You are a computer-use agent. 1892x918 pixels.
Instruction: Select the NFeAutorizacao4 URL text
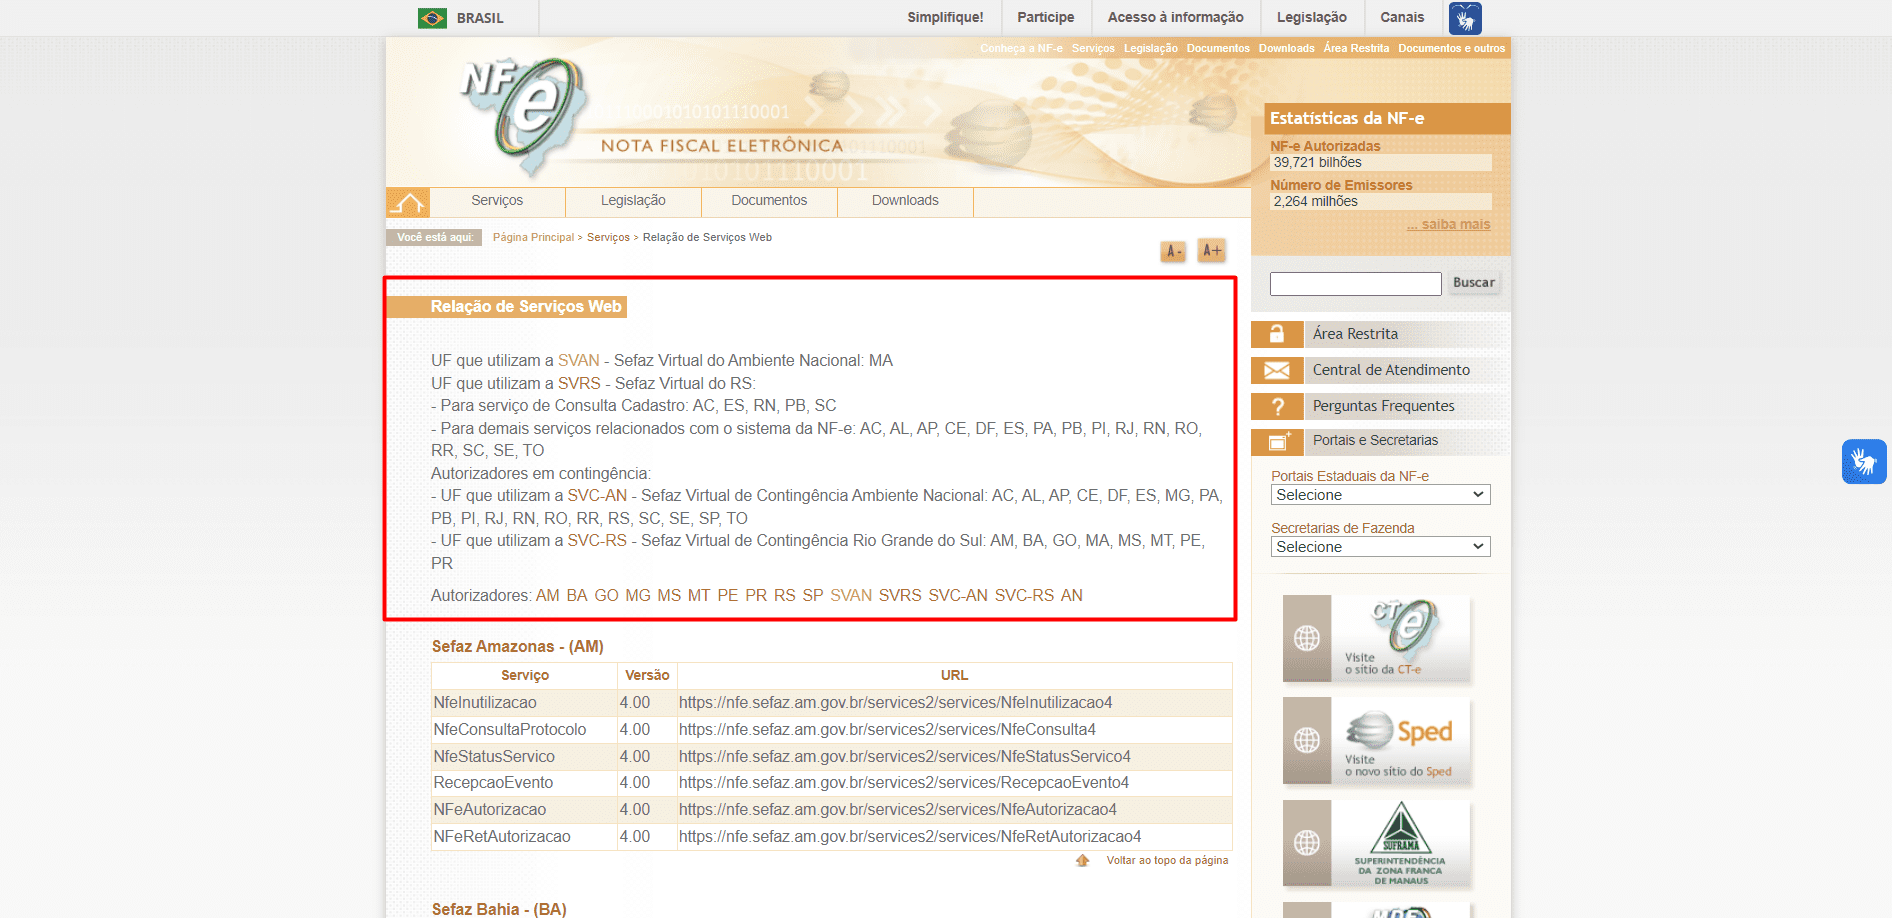898,810
